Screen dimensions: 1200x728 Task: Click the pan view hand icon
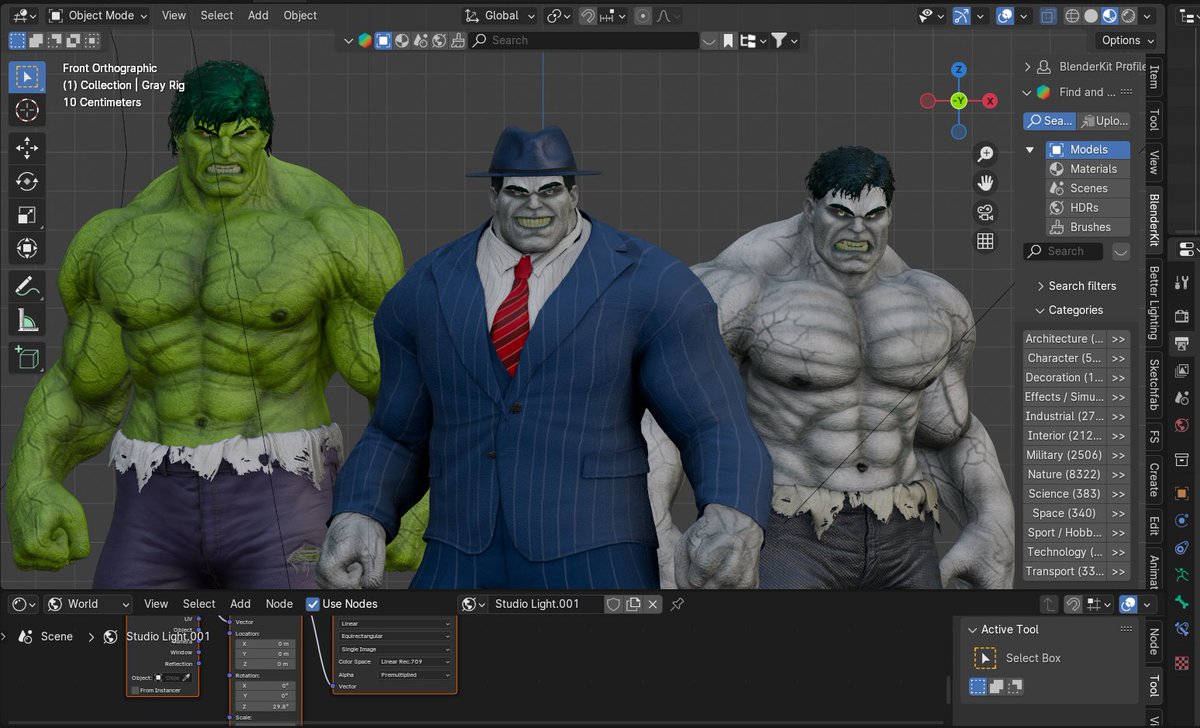tap(985, 183)
